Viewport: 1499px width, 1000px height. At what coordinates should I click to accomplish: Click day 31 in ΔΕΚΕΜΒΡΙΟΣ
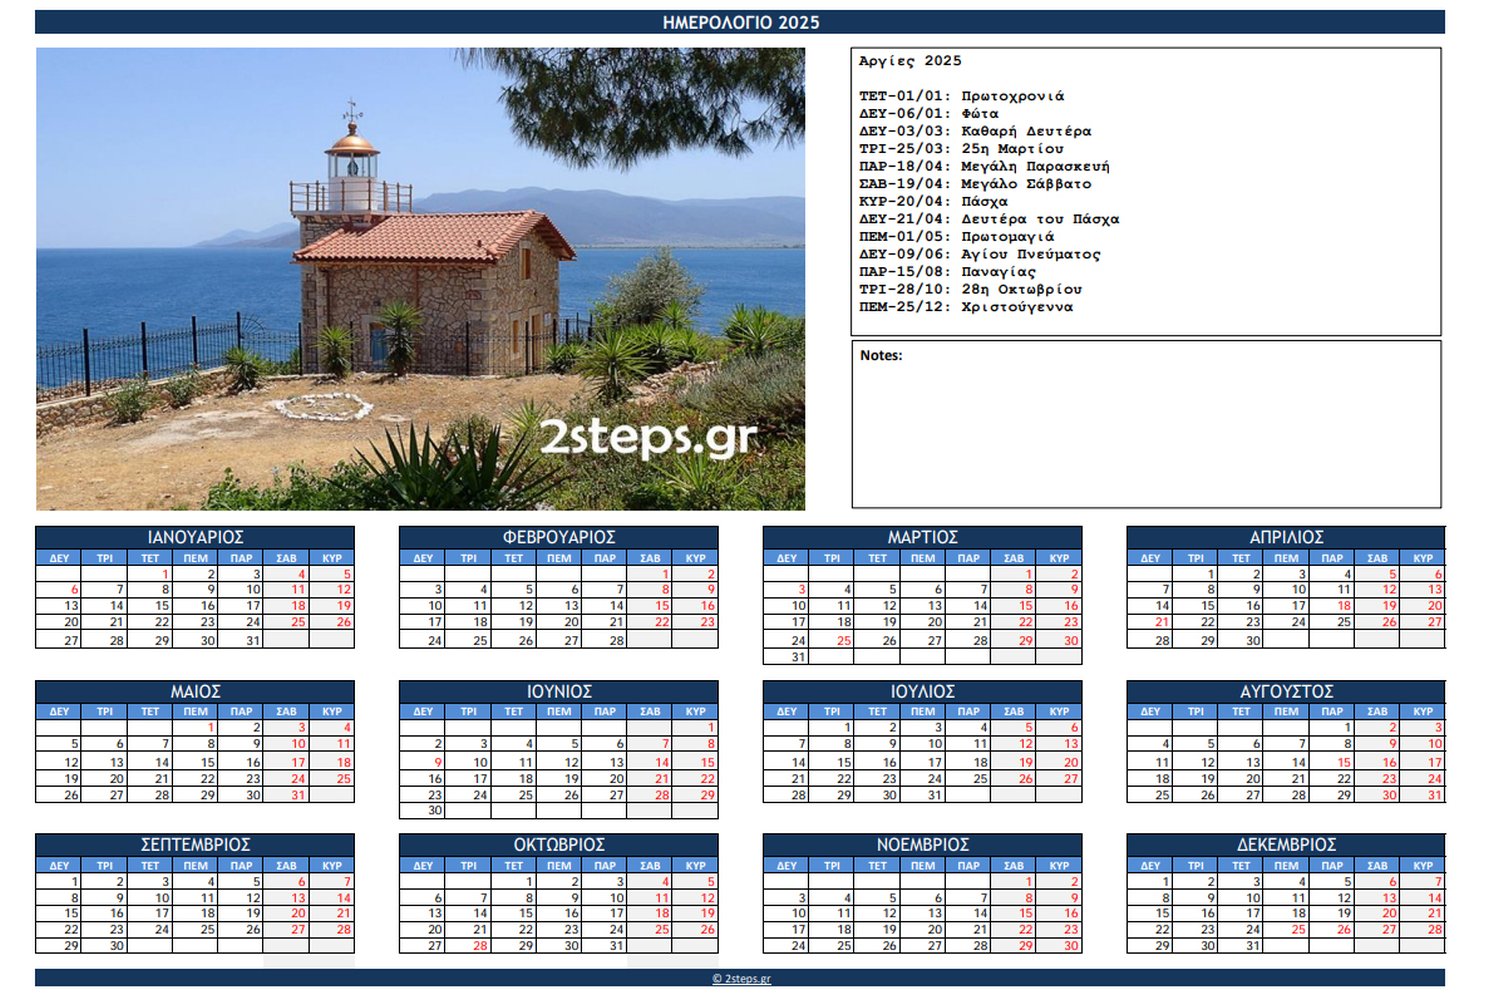pos(1241,946)
